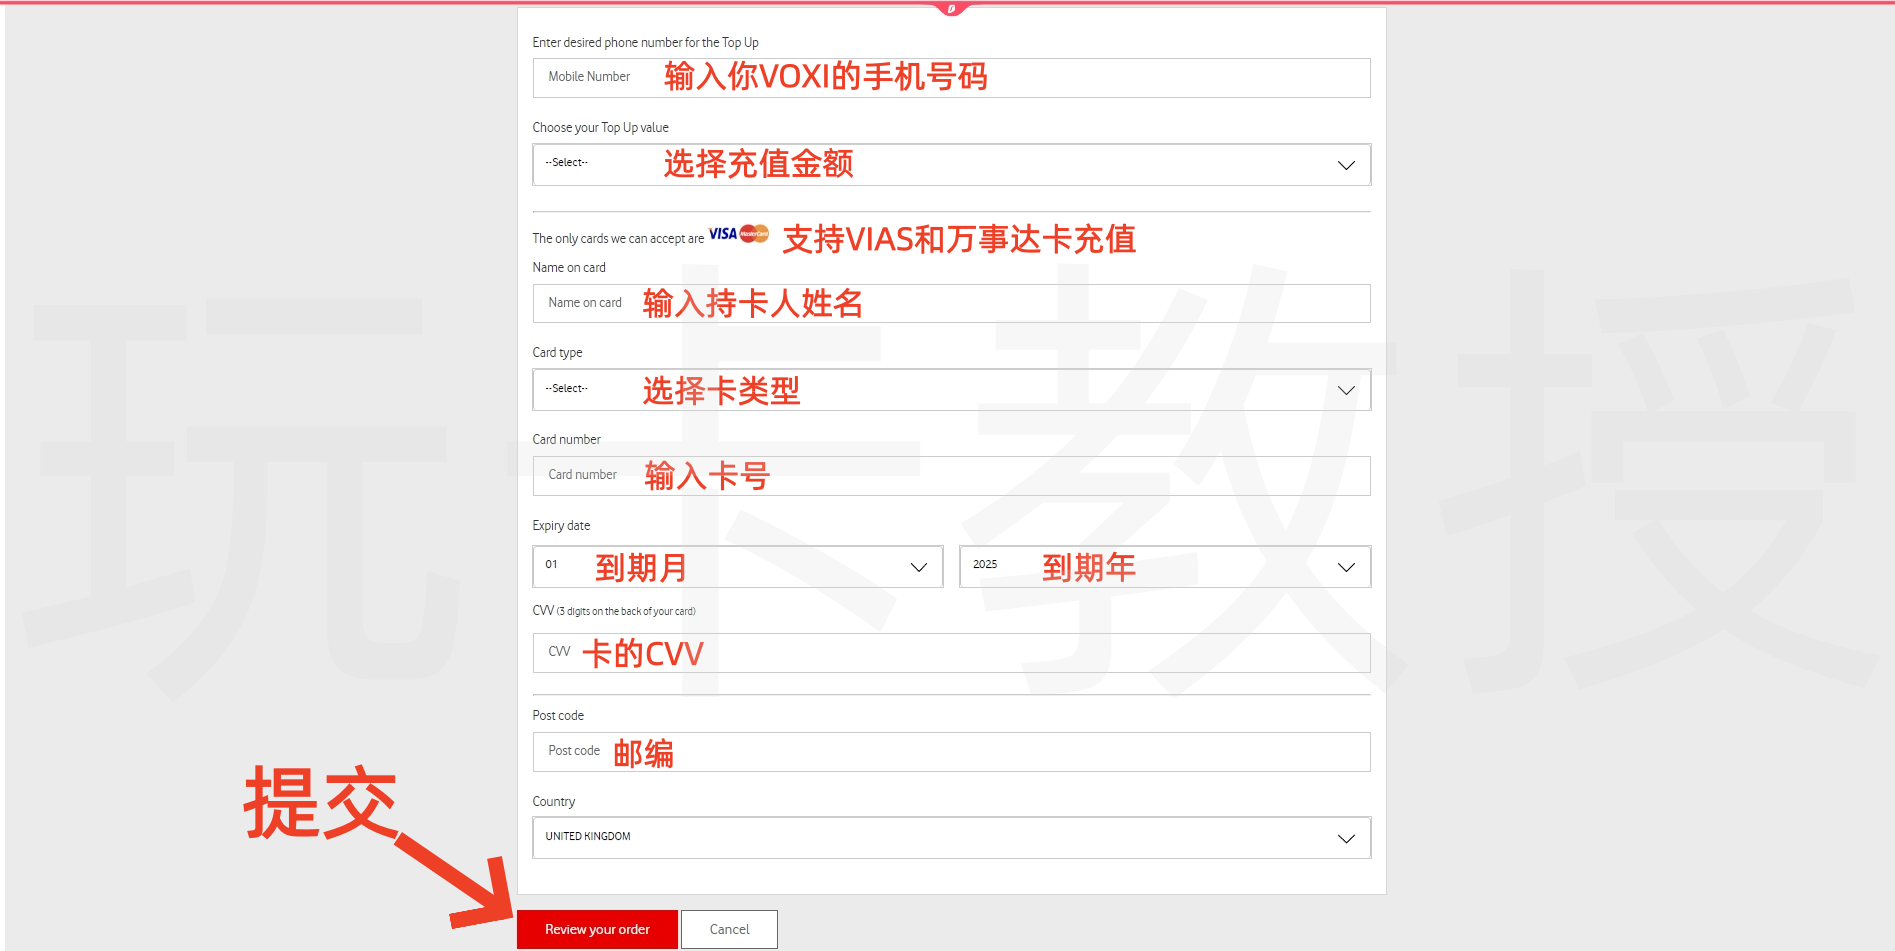Click the Name on card field

click(x=950, y=303)
